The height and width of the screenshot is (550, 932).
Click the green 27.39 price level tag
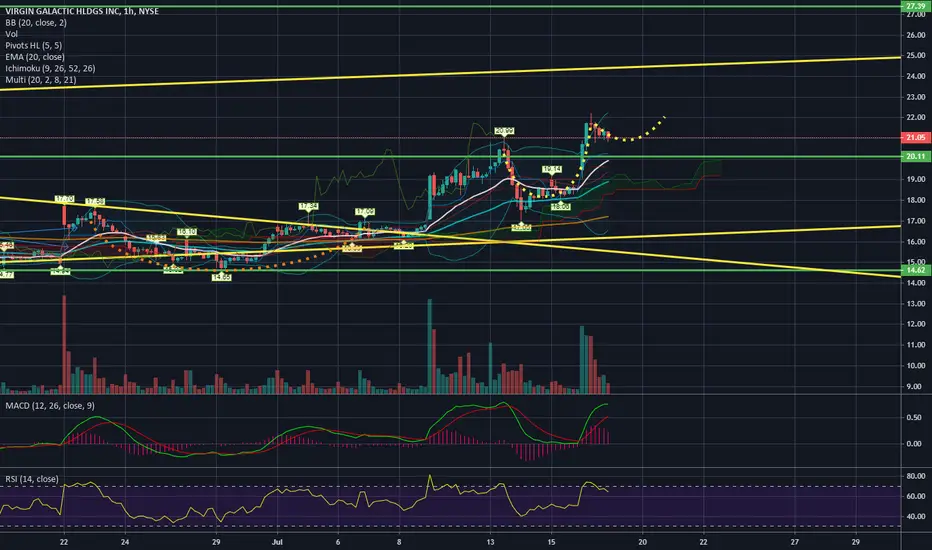[915, 6]
